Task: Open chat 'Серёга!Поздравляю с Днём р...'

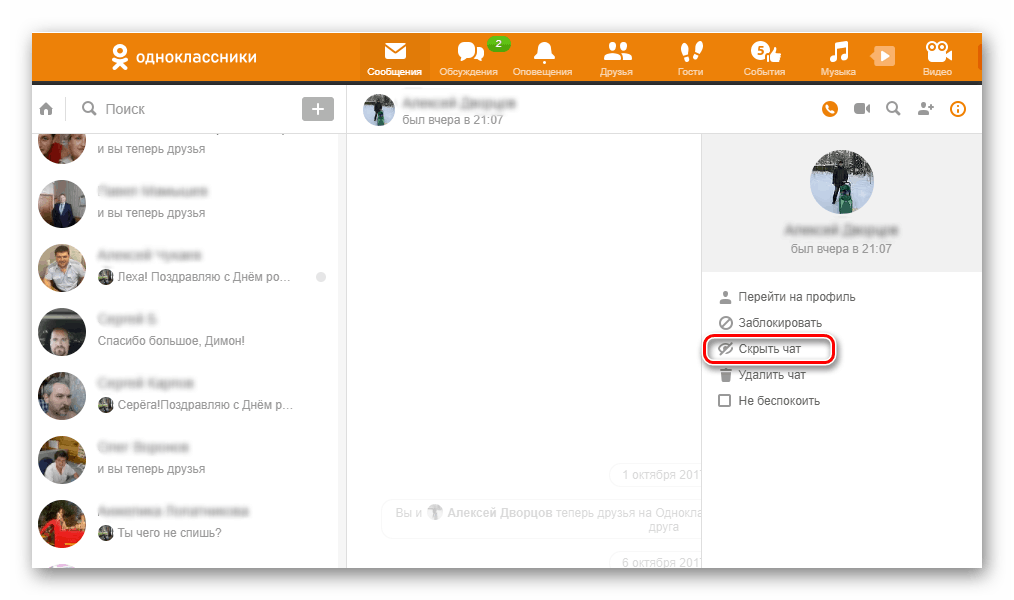Action: pos(188,395)
